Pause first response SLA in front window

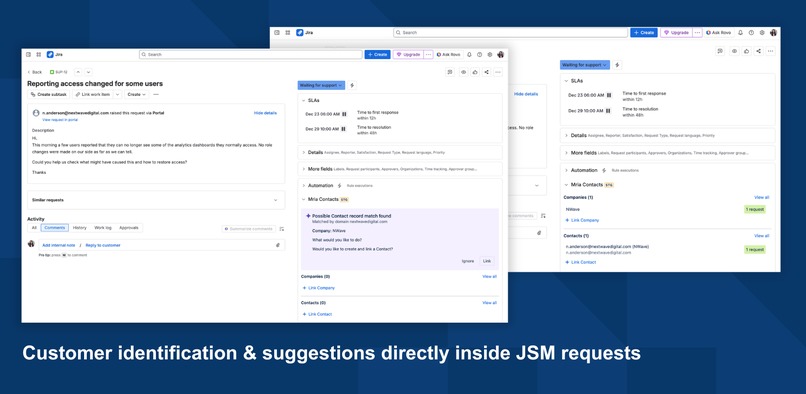[344, 114]
